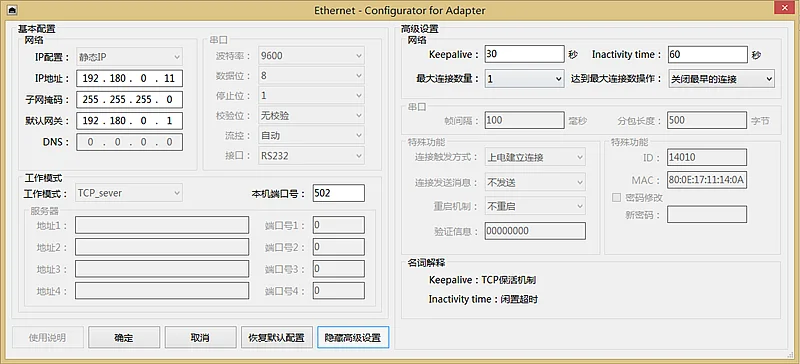Image resolution: width=800 pixels, height=364 pixels.
Task: Open the 连接发送消息 dropdown showing 不发送
Action: click(x=535, y=182)
